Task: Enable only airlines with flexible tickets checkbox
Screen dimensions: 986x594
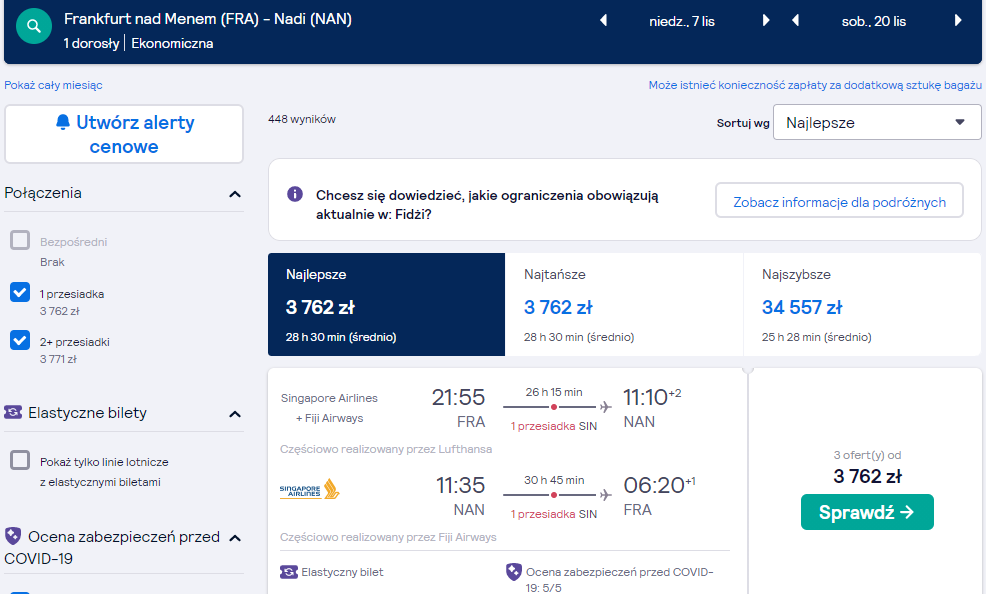Action: pyautogui.click(x=20, y=460)
